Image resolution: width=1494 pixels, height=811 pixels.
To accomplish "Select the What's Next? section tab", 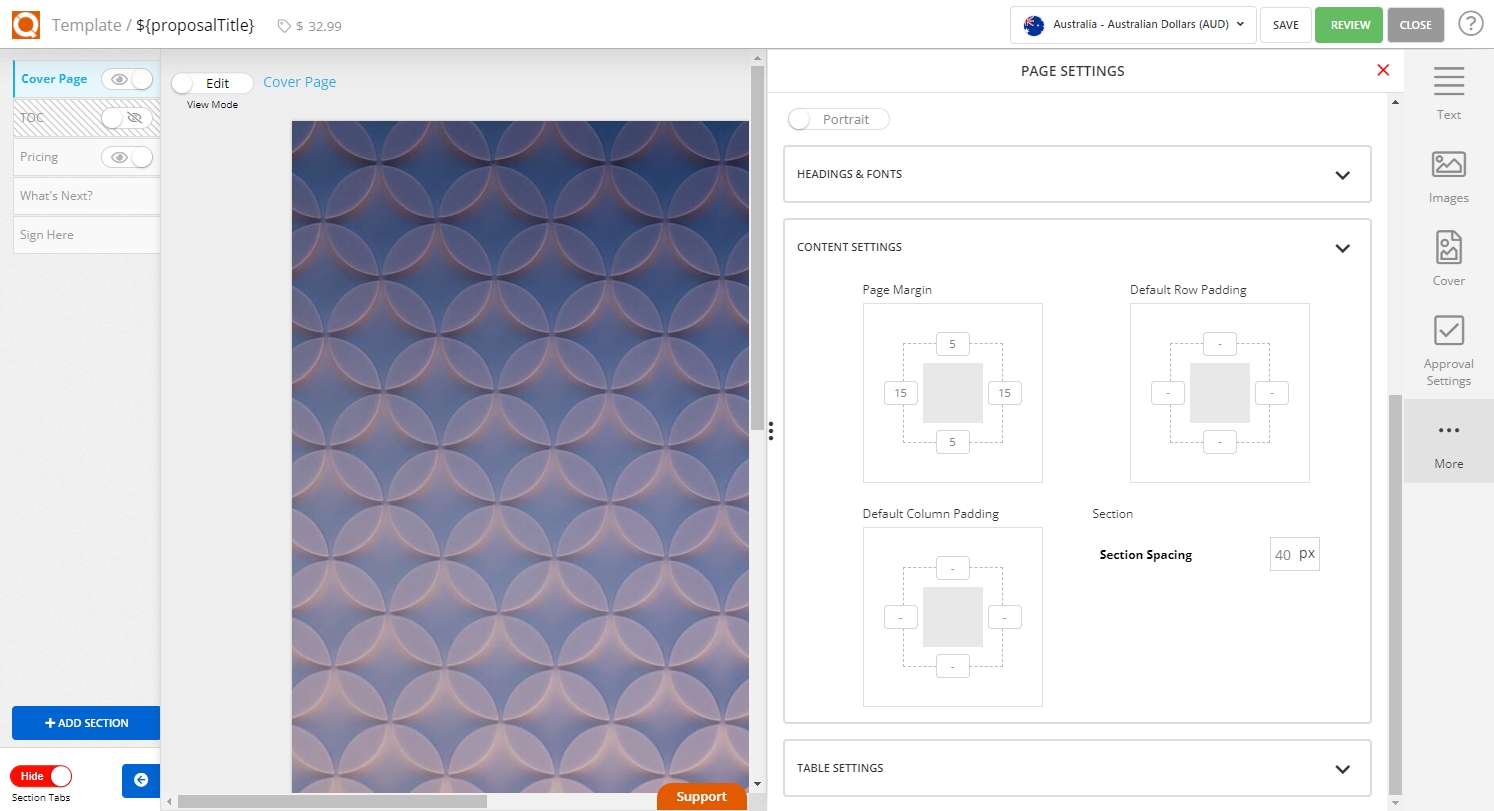I will click(x=86, y=196).
